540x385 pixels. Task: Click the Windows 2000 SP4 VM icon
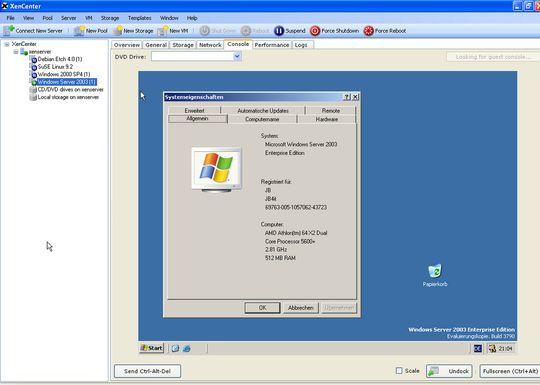point(33,74)
